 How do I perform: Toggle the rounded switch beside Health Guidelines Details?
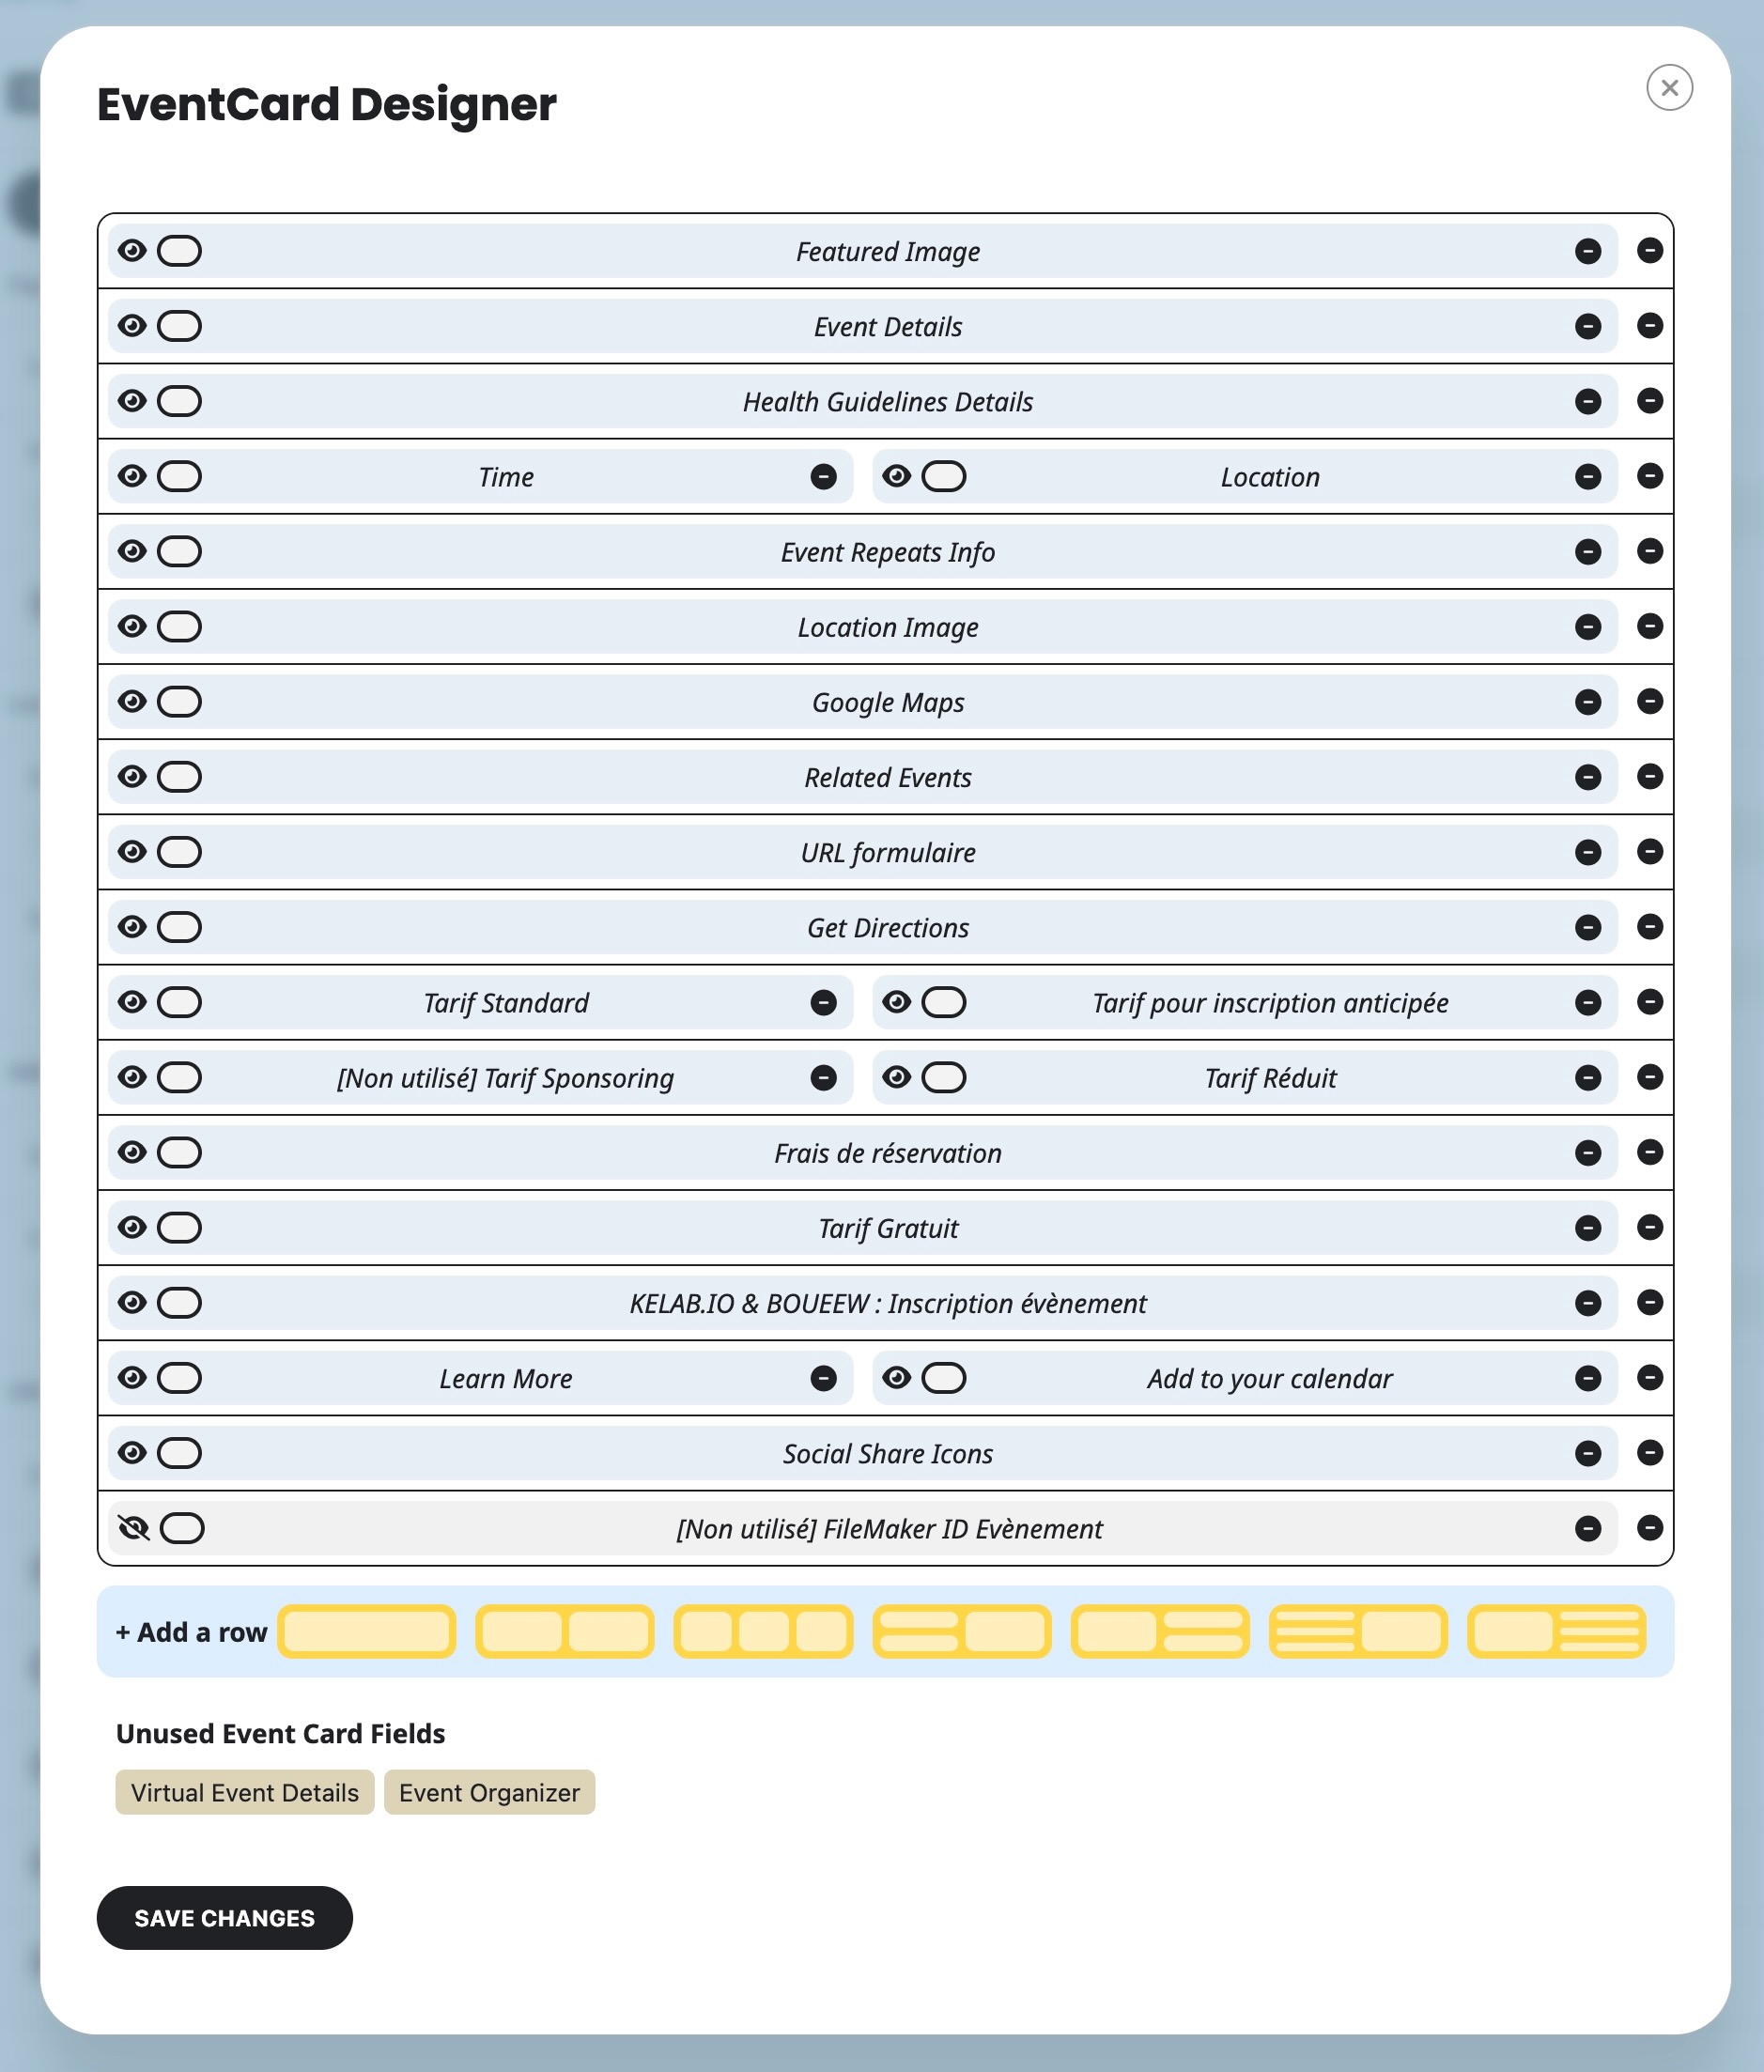[180, 401]
